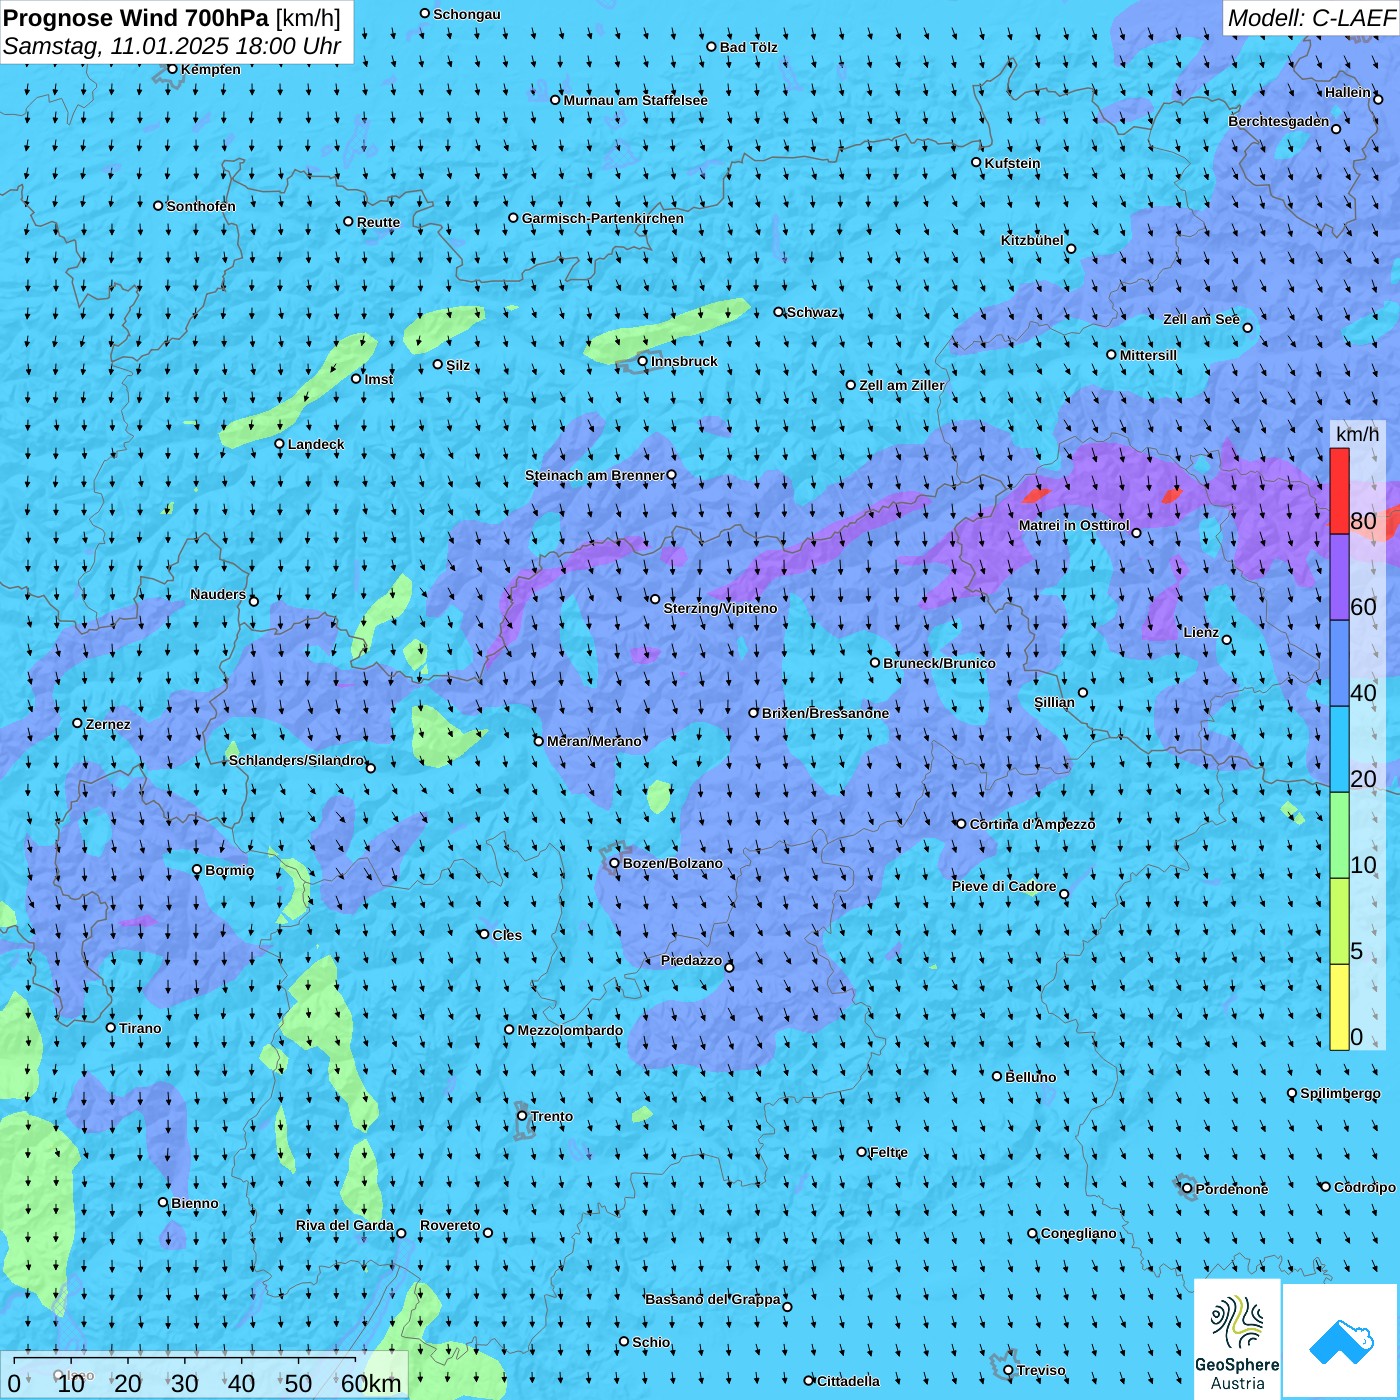The height and width of the screenshot is (1400, 1400).
Task: Click the yellow 0 km/h legend color
Action: (1339, 1007)
